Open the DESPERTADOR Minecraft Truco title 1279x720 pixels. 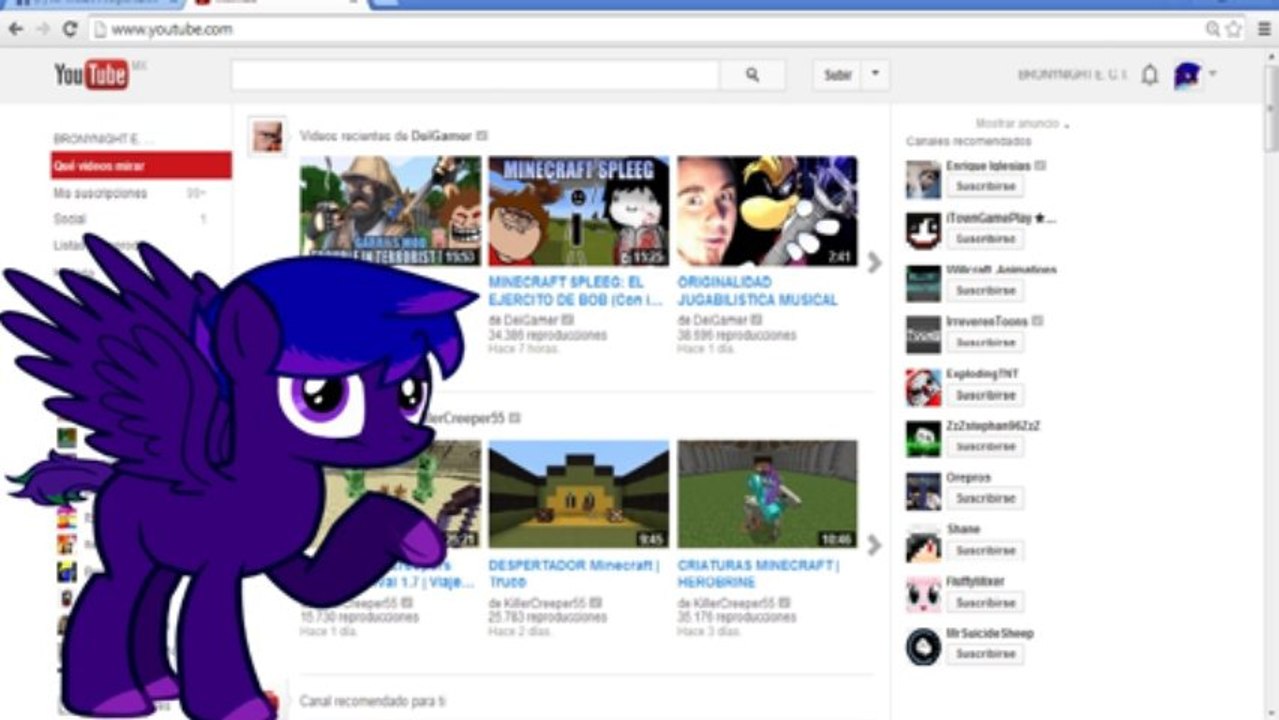(x=574, y=573)
